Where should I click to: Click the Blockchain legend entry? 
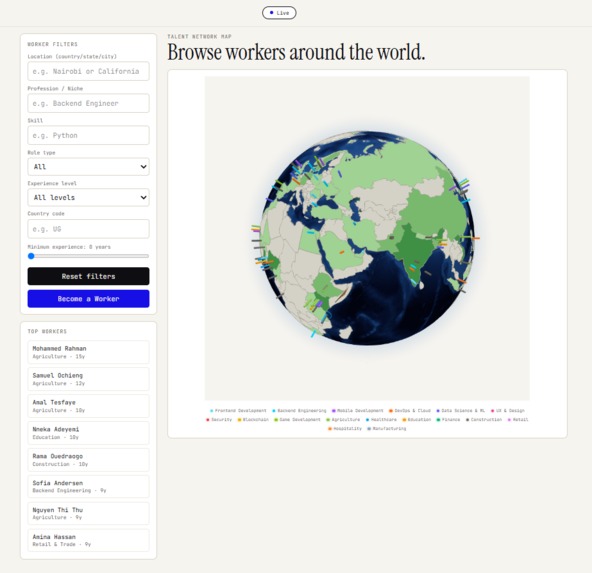[x=253, y=419]
